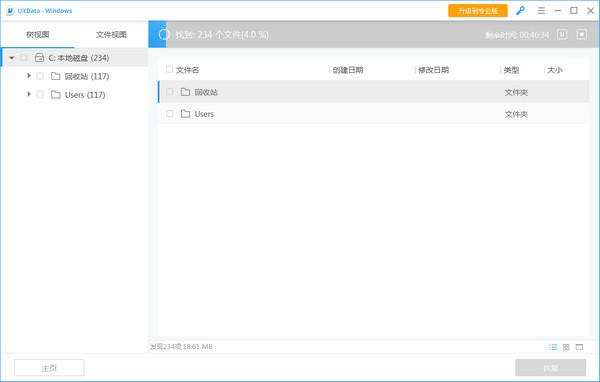Check the Users row checkbox in file list

click(170, 114)
